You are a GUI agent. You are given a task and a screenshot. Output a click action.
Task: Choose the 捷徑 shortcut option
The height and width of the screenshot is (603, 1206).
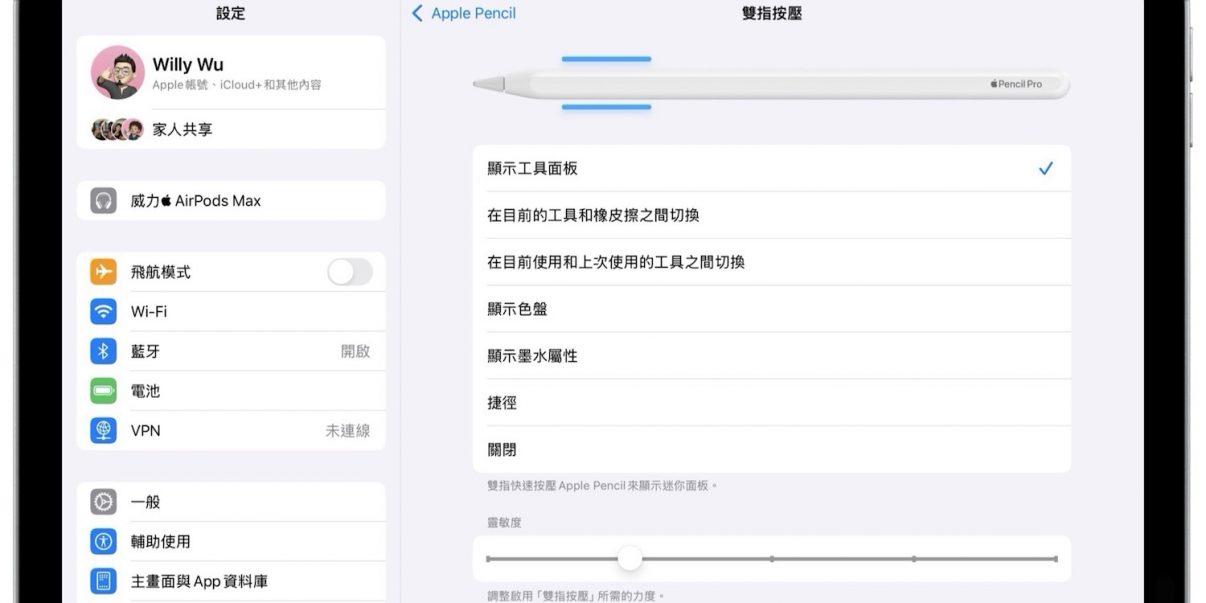tap(770, 403)
